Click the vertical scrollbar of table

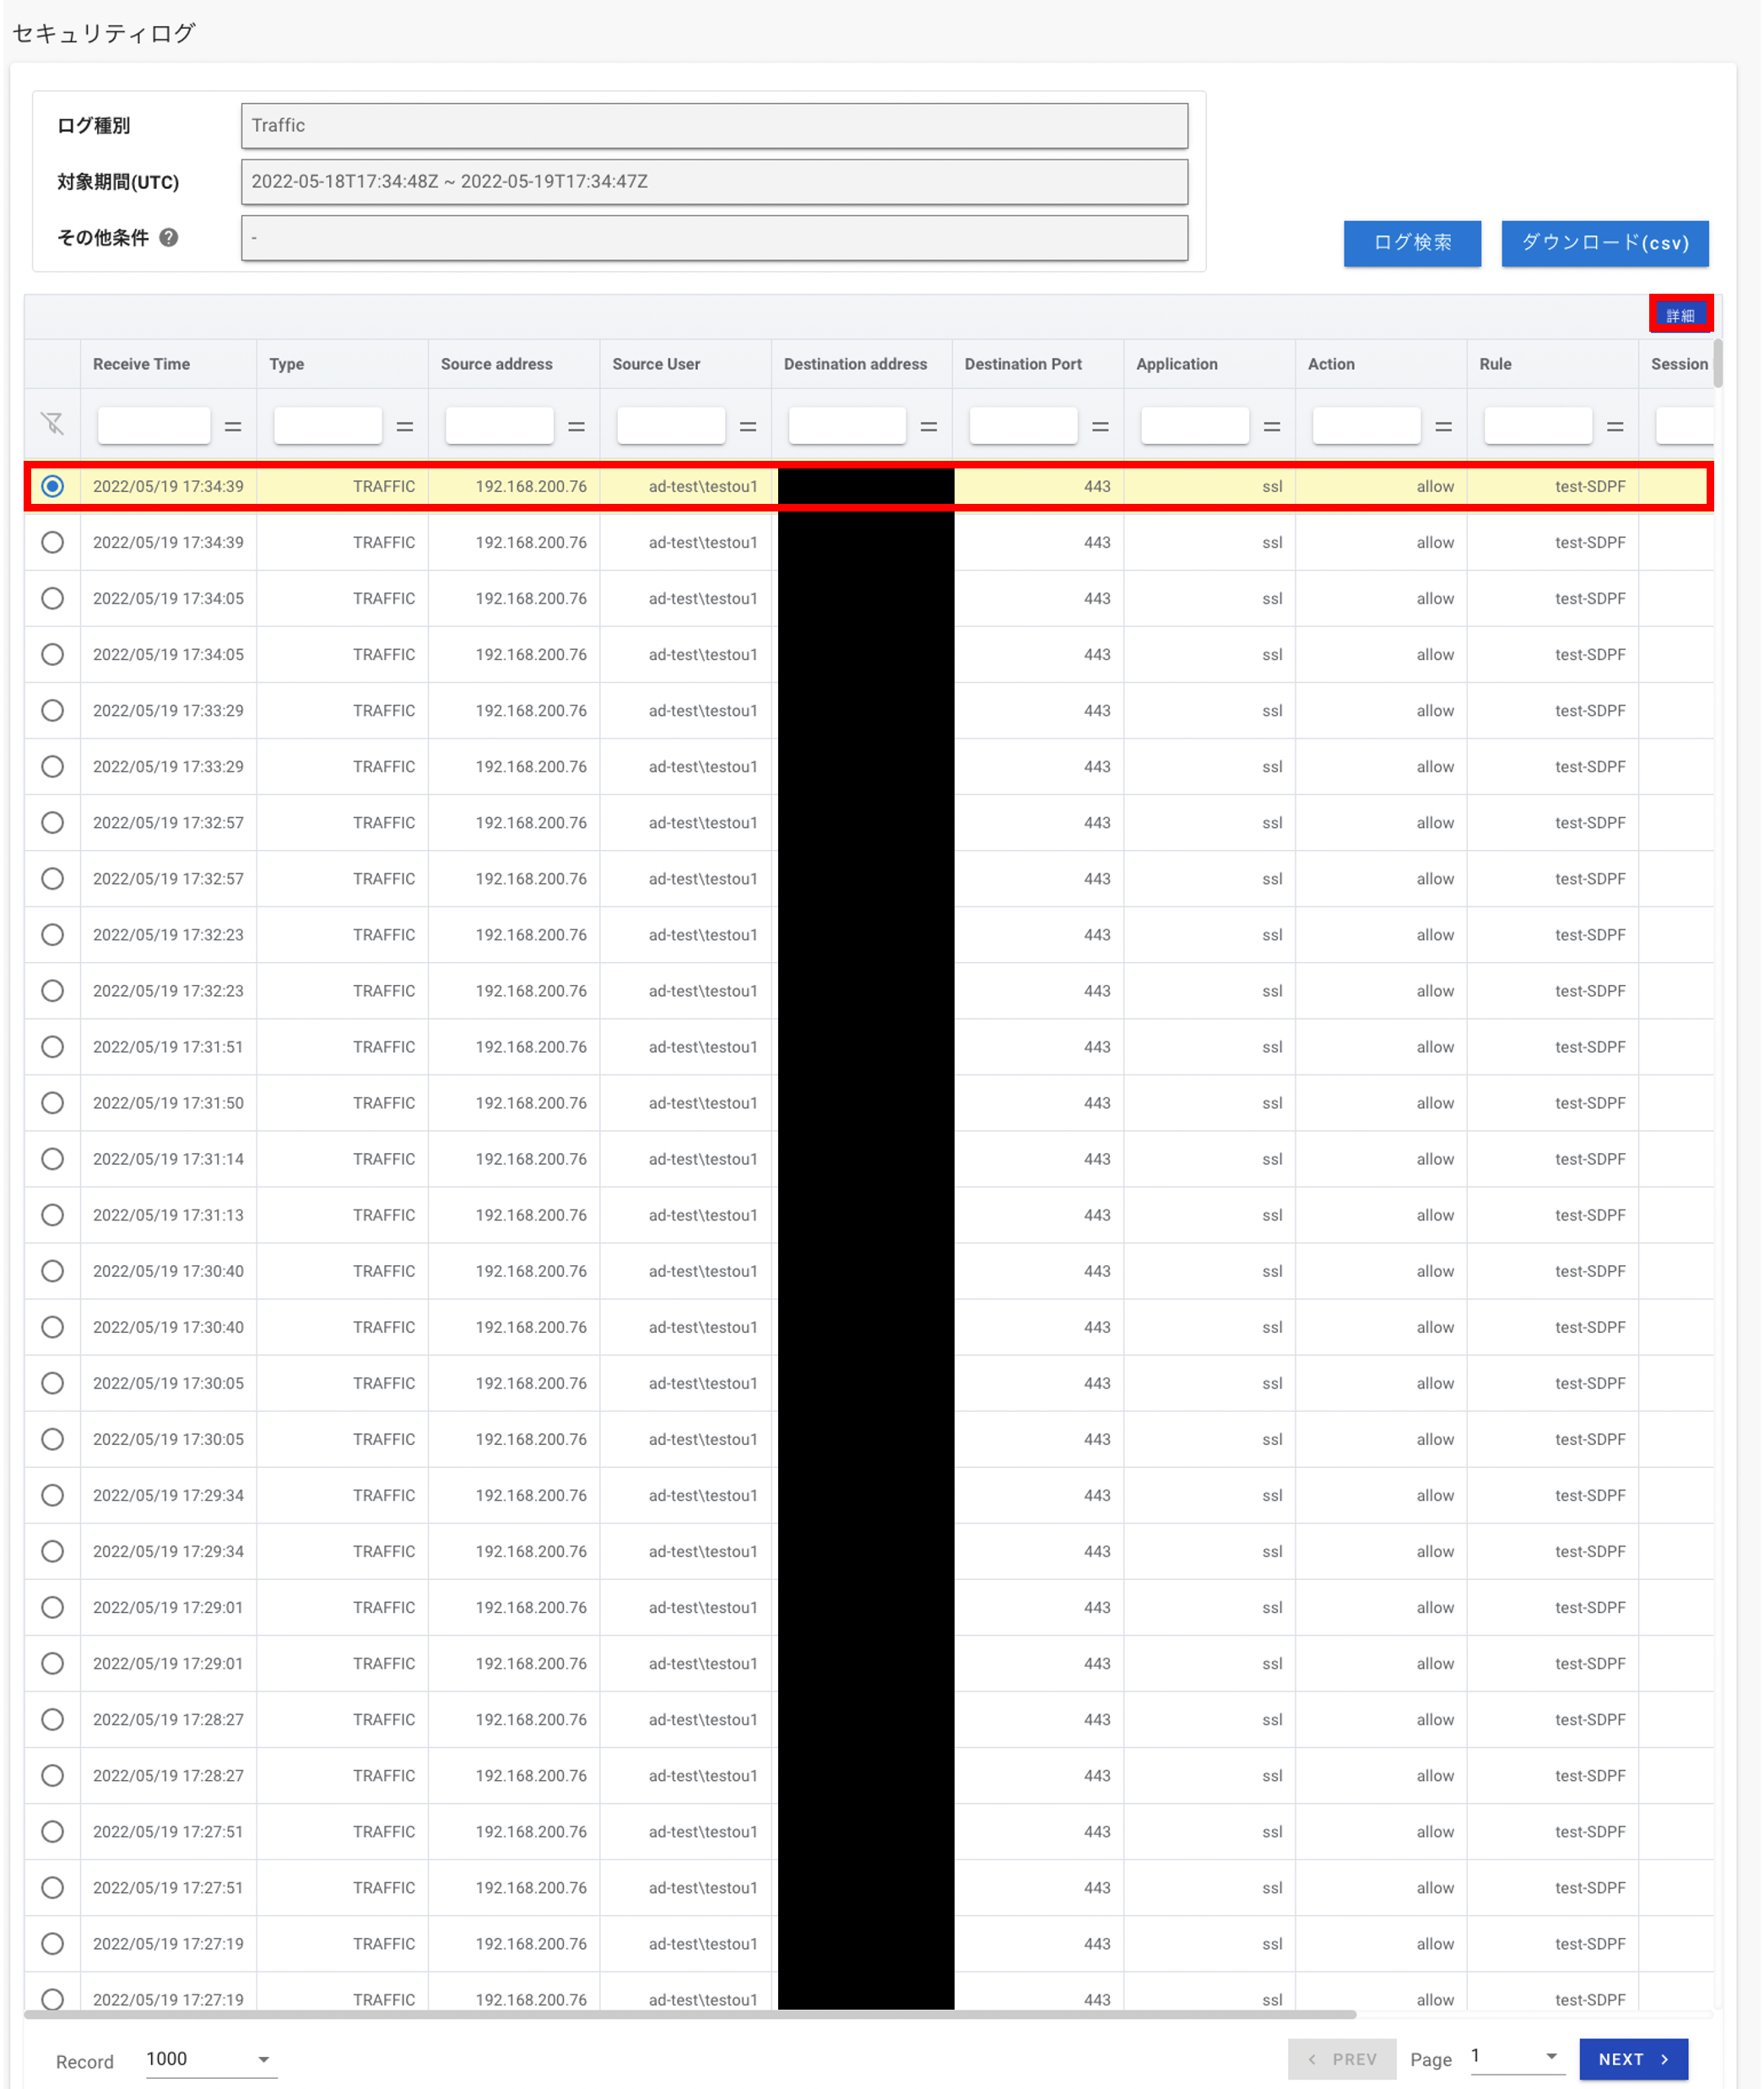[x=1718, y=363]
